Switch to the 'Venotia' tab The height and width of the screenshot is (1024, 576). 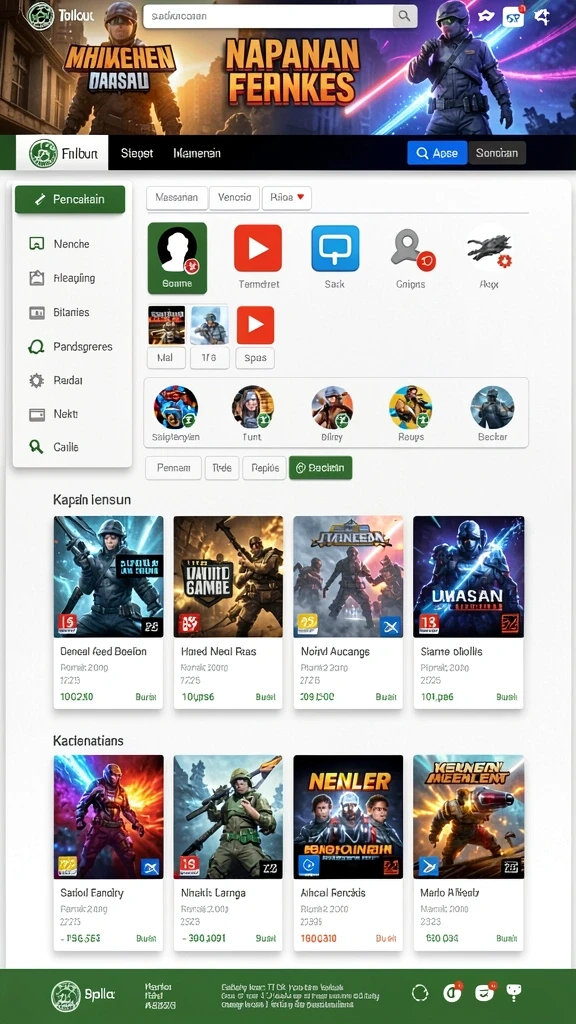pos(234,198)
